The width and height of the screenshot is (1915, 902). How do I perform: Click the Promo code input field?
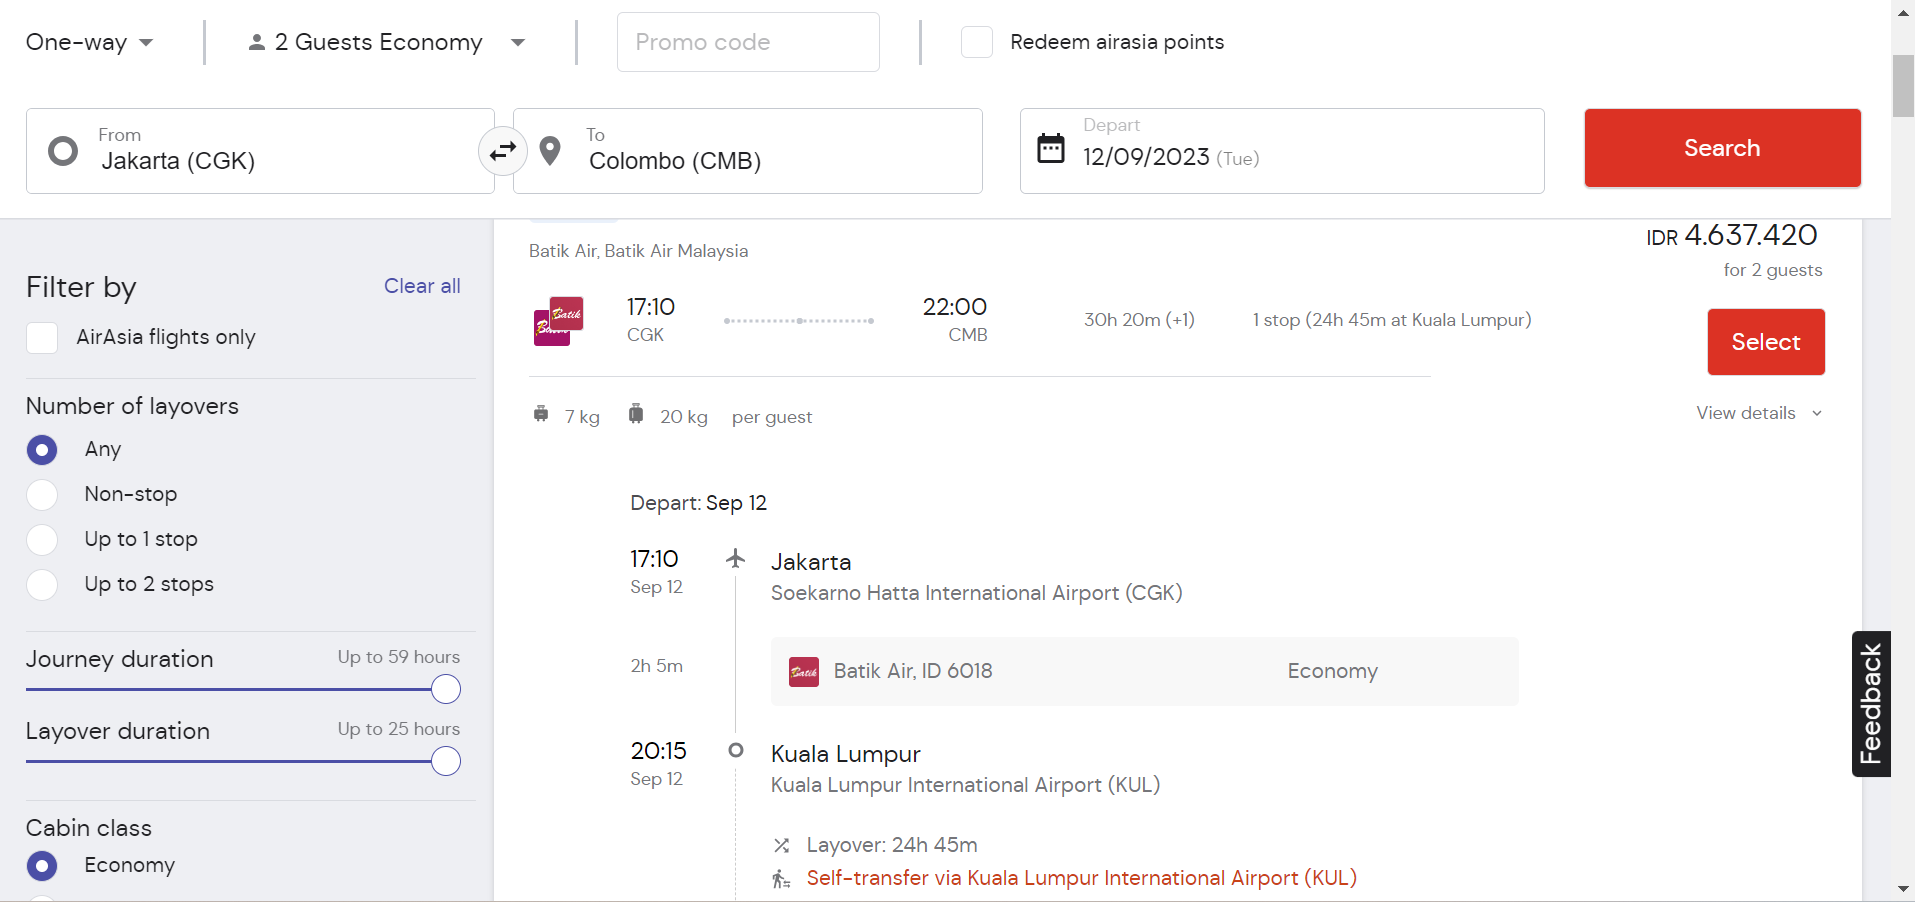(x=748, y=42)
